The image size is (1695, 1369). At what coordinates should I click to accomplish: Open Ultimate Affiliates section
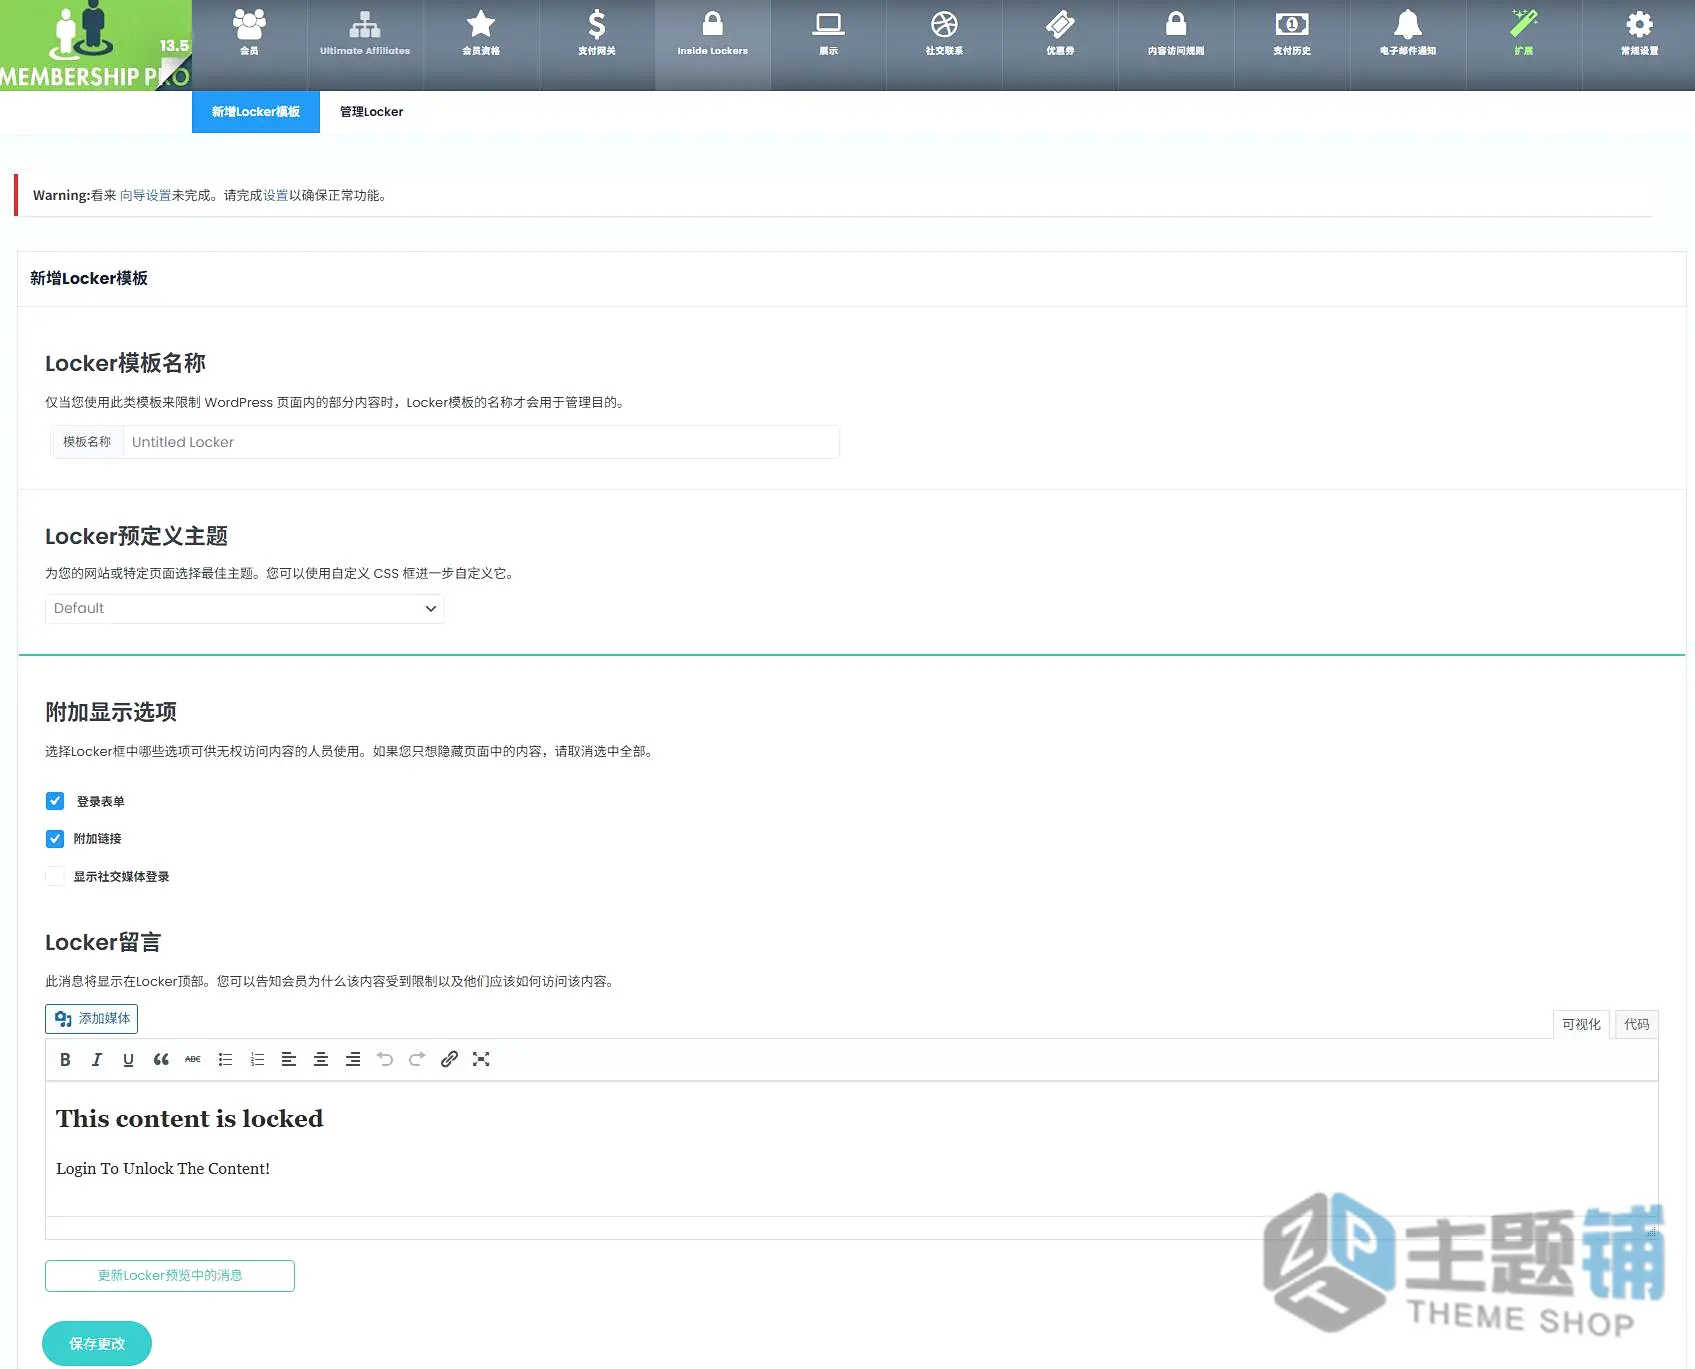[x=365, y=45]
